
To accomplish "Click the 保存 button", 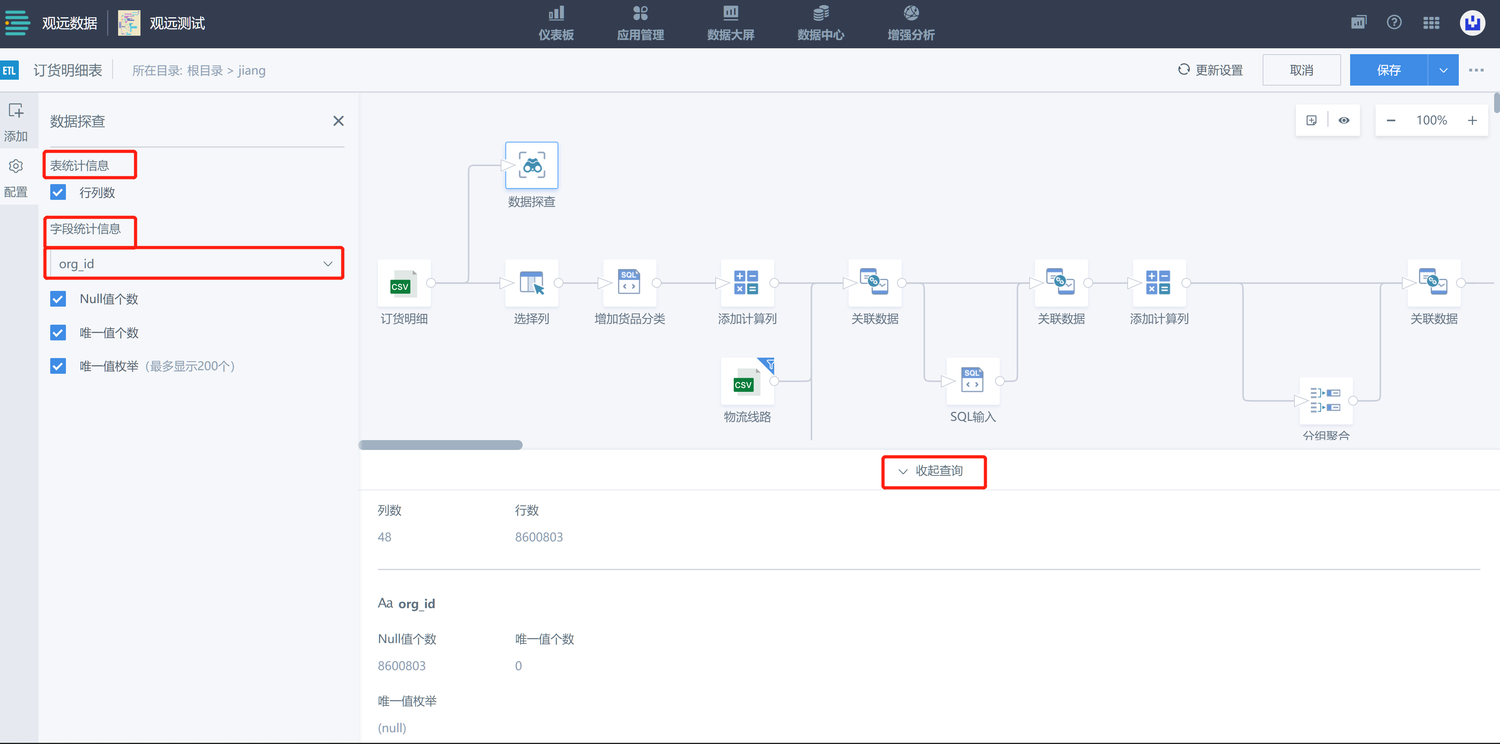I will click(x=1389, y=70).
